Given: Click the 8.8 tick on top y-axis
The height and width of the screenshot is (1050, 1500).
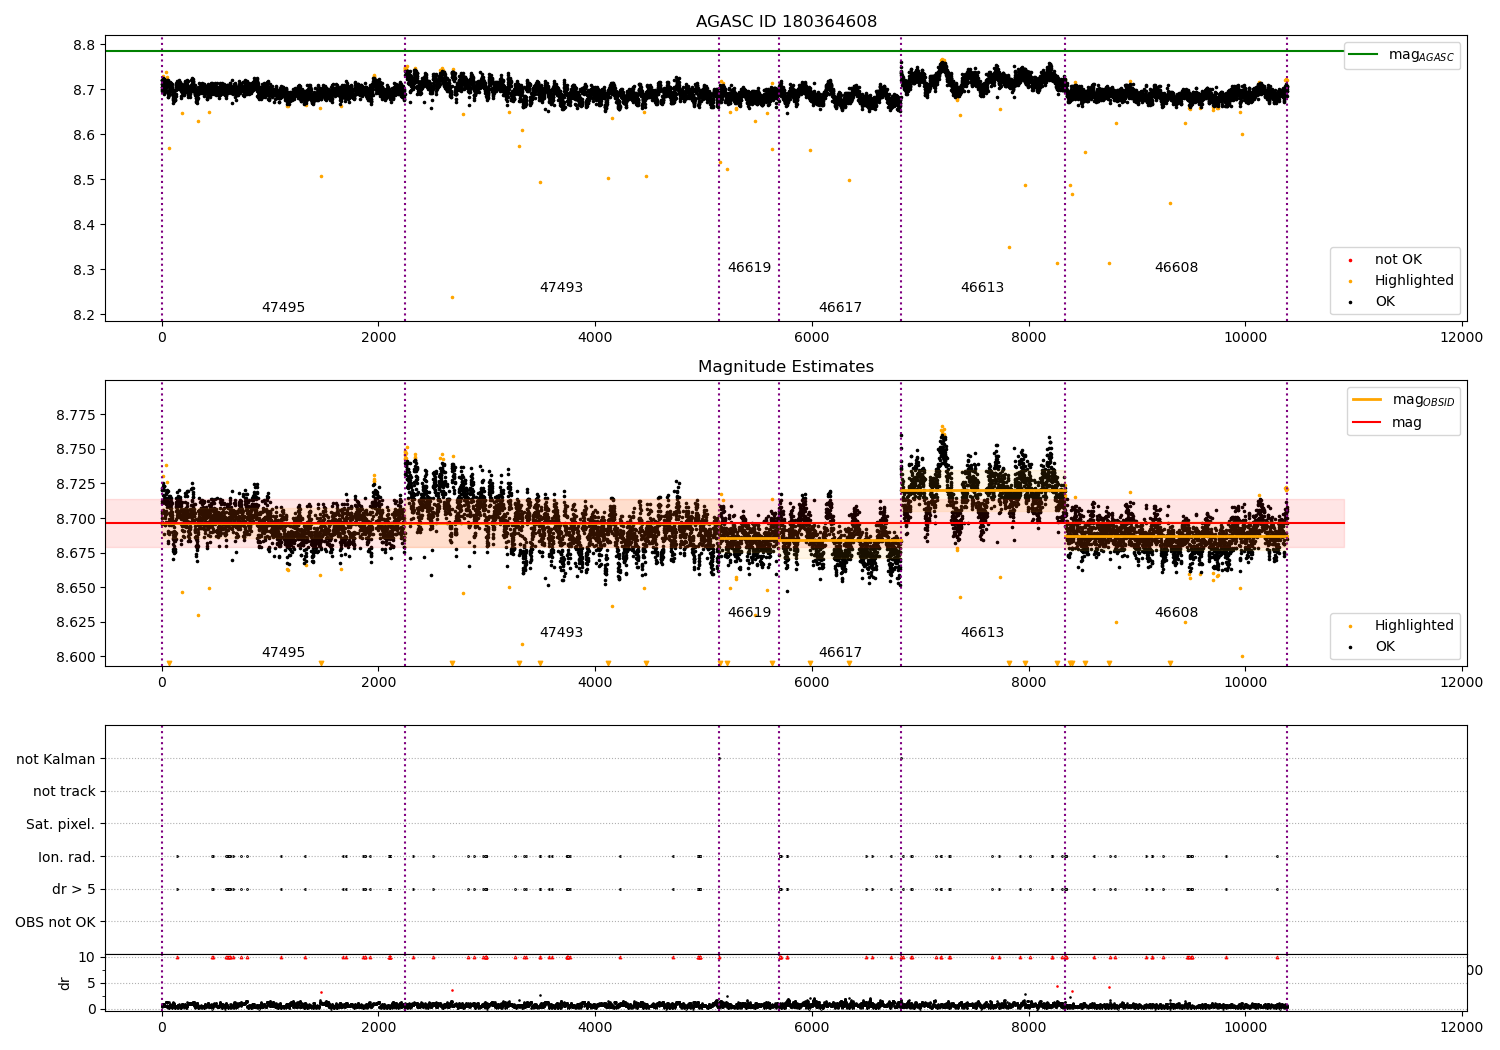Looking at the screenshot, I should [x=85, y=45].
